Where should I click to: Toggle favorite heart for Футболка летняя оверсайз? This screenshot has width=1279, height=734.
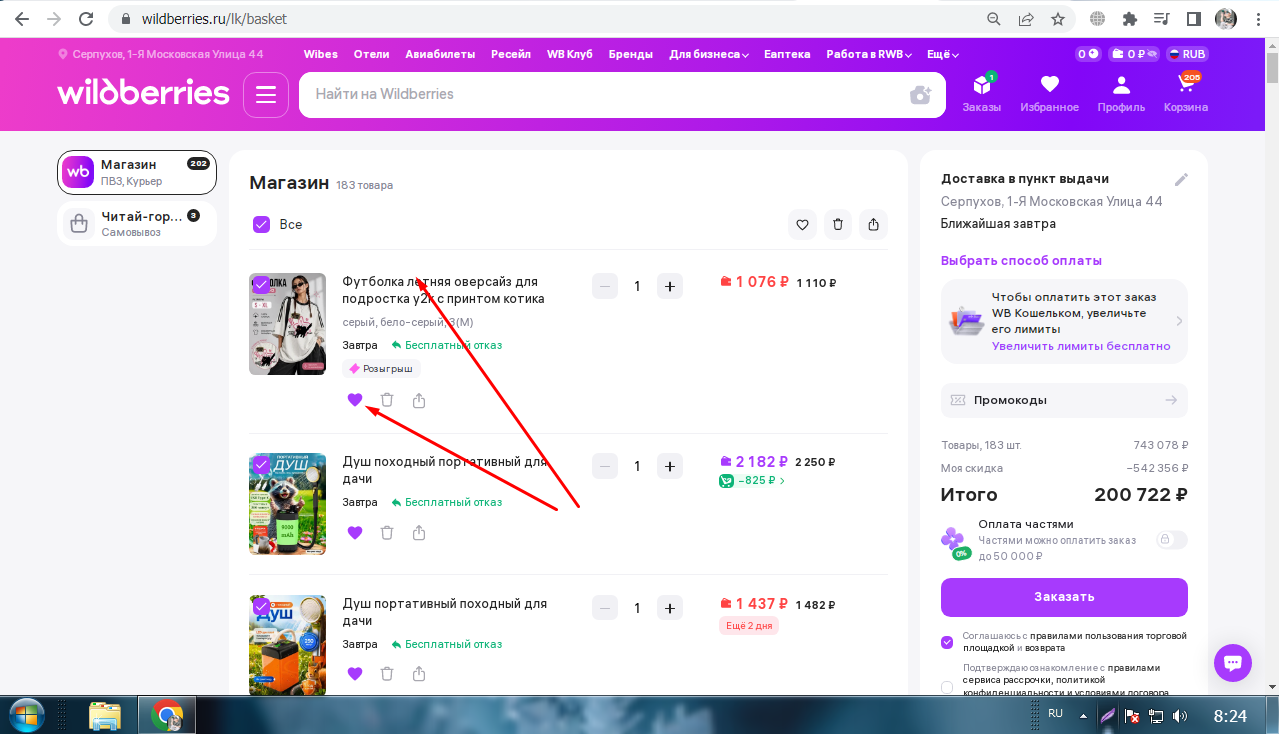[x=354, y=400]
